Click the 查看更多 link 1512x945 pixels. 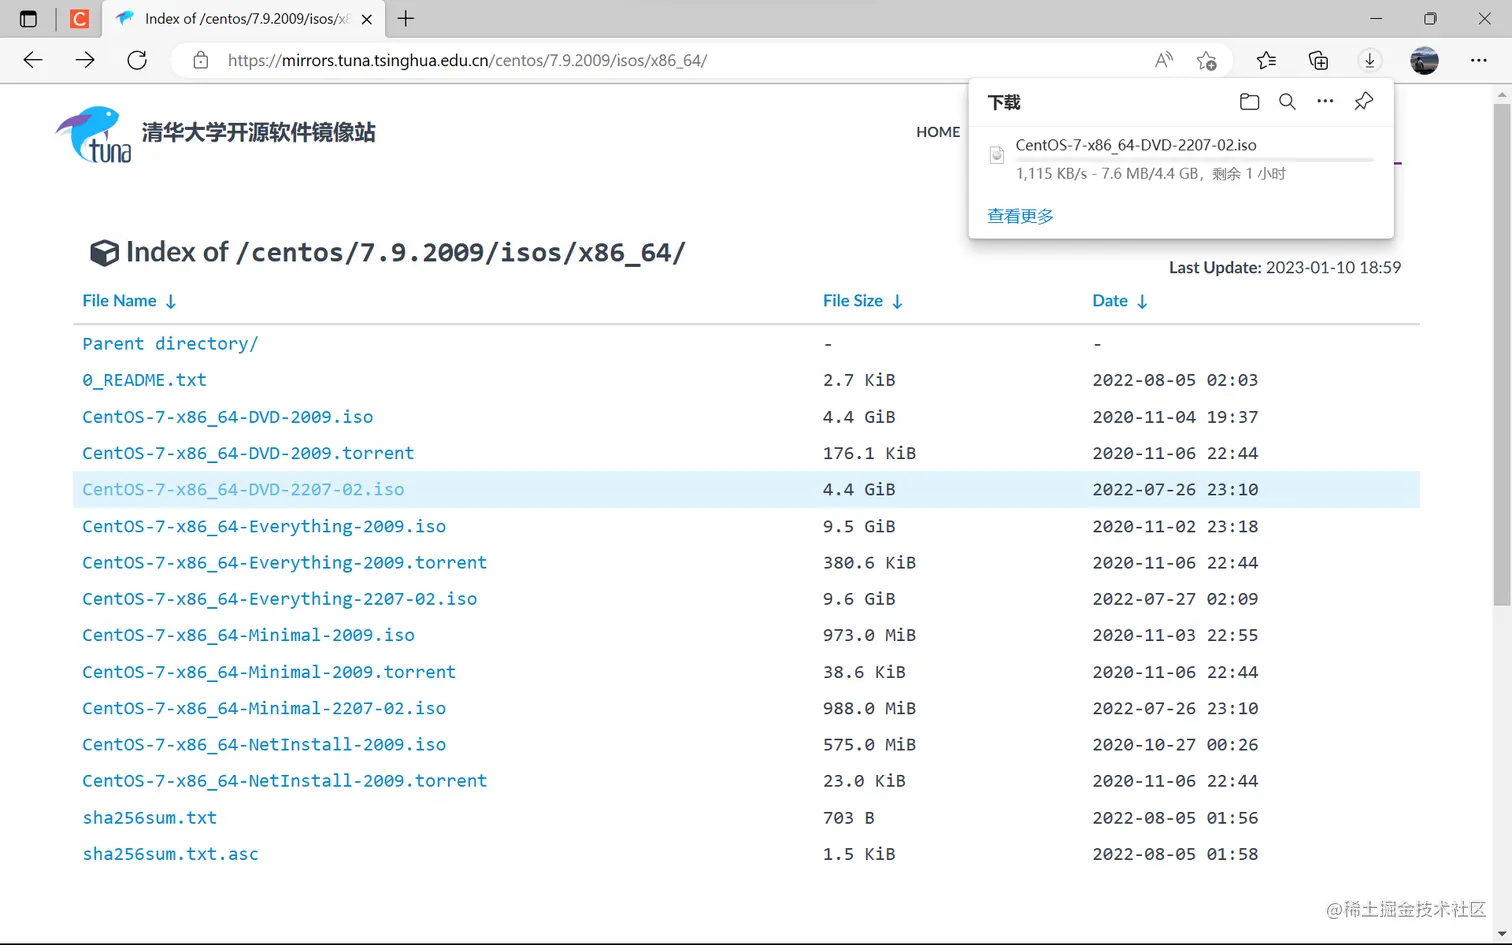pos(1020,216)
